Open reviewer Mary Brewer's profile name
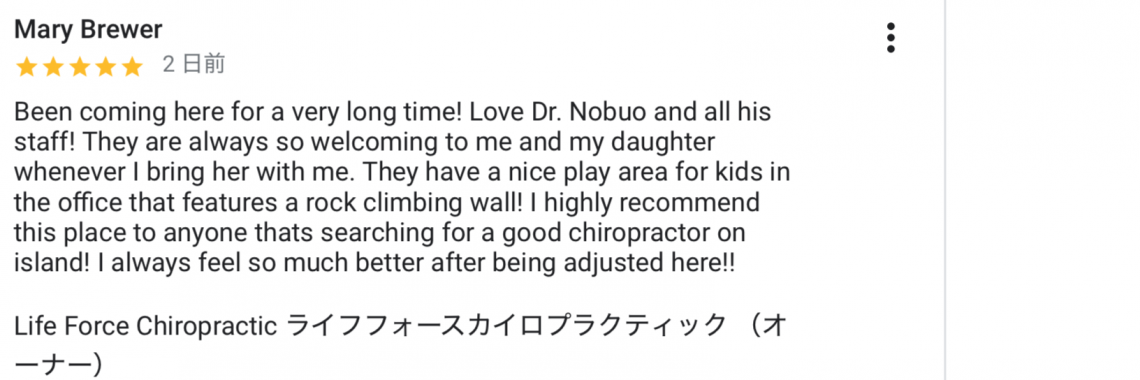Screen dimensions: 1140x380 [88, 30]
